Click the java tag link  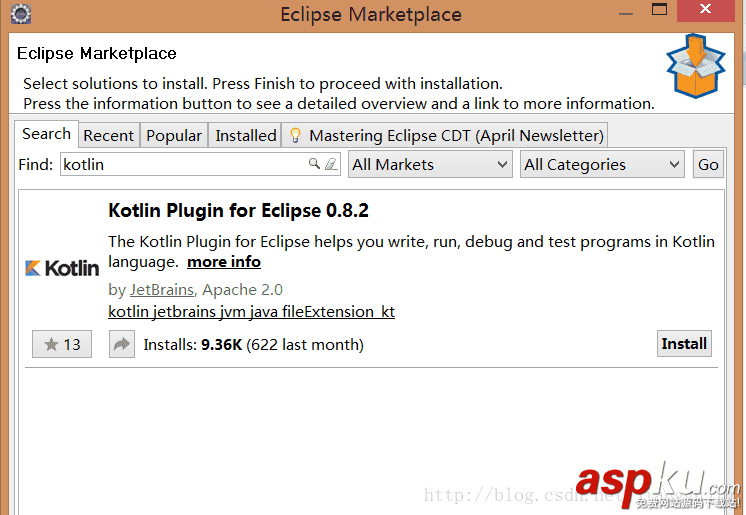[264, 312]
